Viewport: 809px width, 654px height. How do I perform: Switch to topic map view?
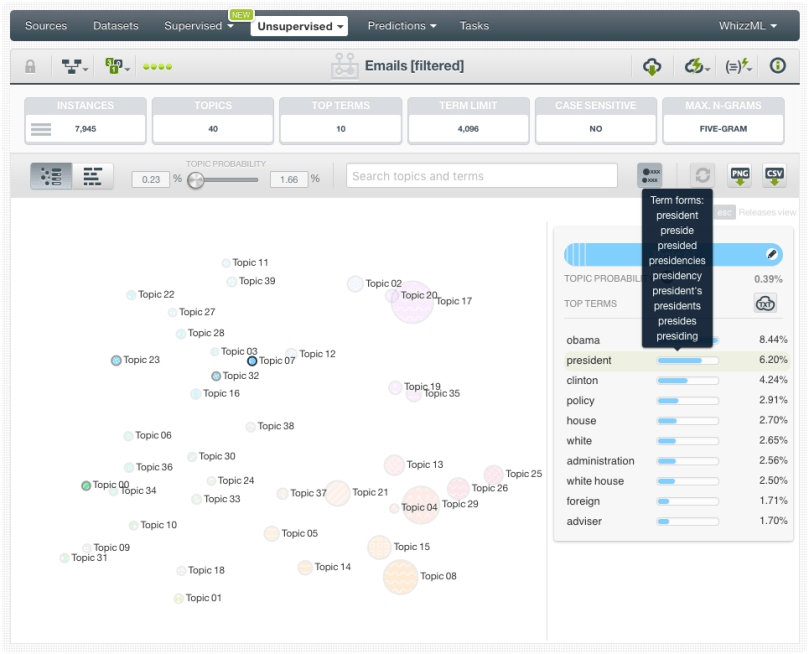coord(51,176)
